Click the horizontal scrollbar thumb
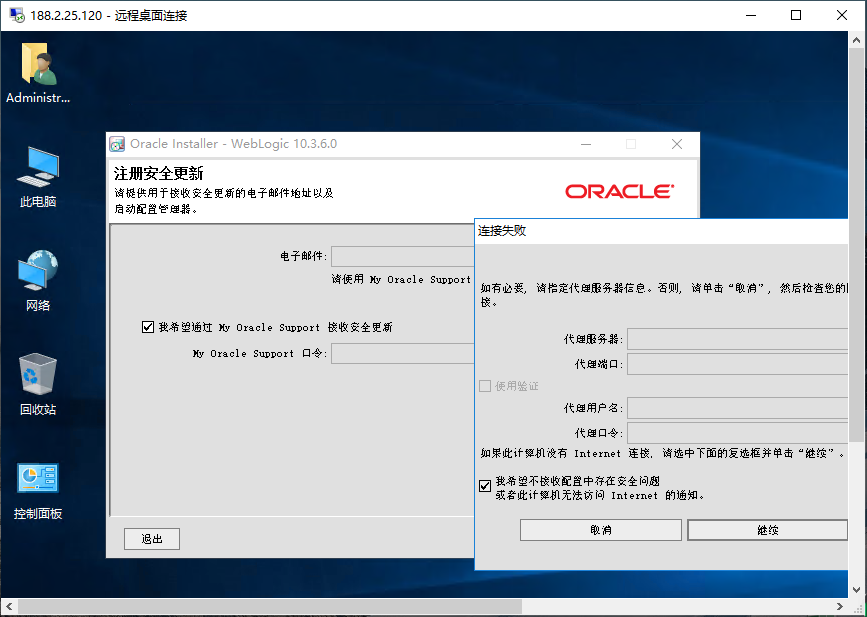Viewport: 867px width, 617px height. [270, 606]
